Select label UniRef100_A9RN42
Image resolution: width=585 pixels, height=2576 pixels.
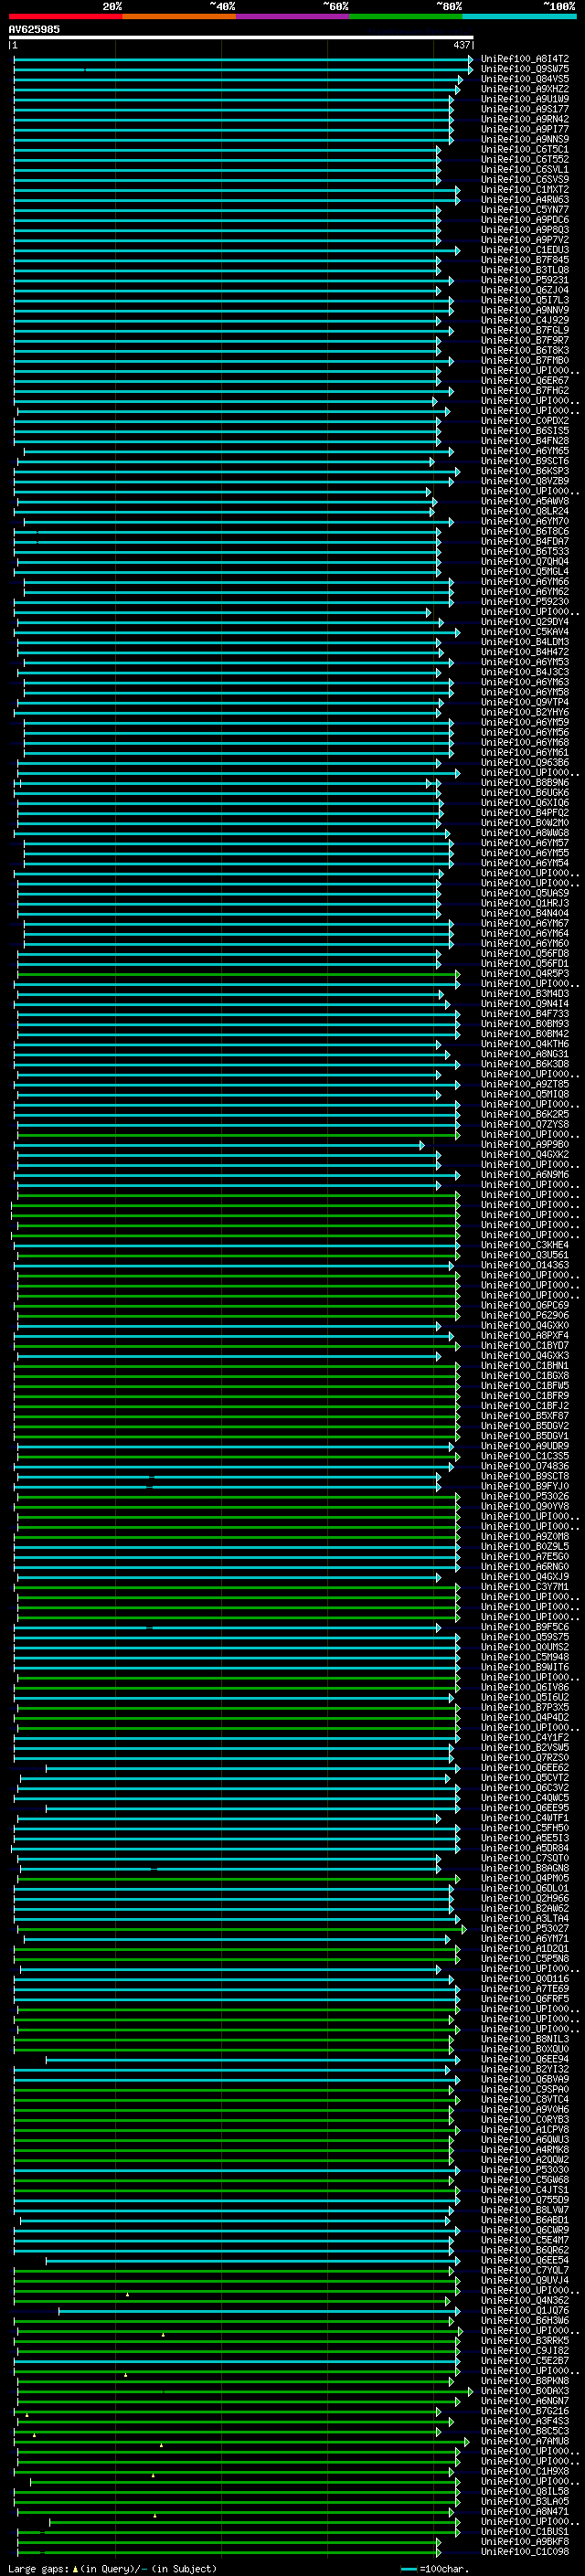tap(524, 119)
